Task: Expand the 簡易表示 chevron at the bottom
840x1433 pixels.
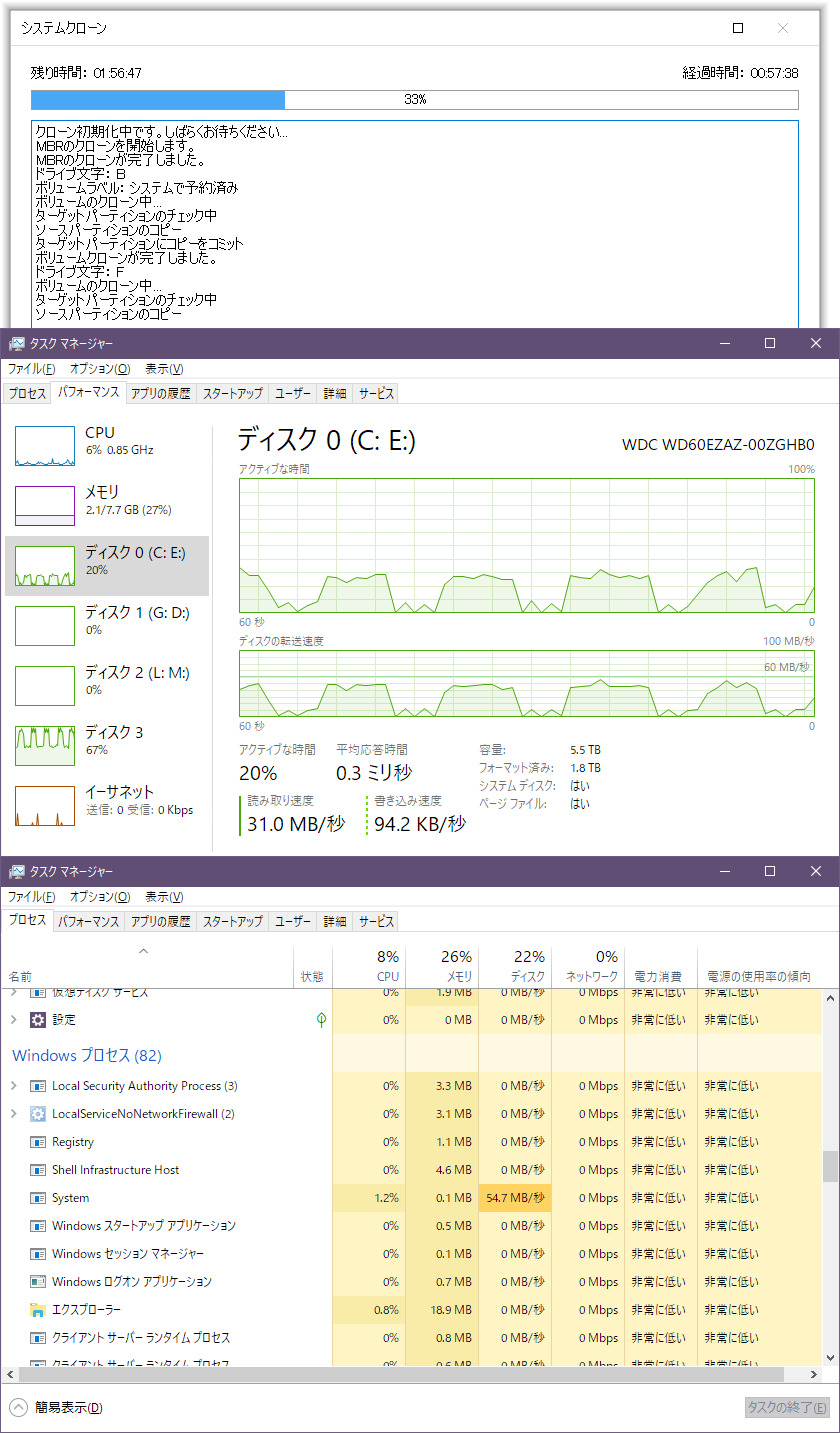Action: 19,1404
